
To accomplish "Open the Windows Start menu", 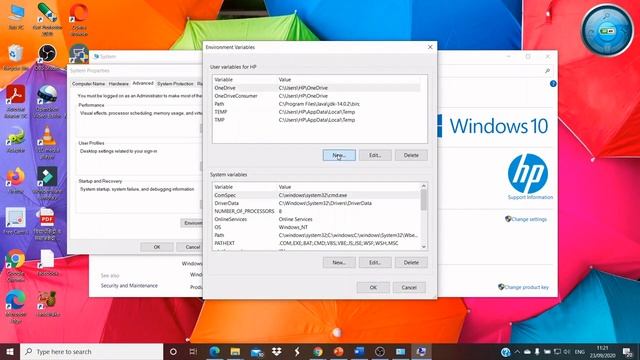I will [x=10, y=351].
